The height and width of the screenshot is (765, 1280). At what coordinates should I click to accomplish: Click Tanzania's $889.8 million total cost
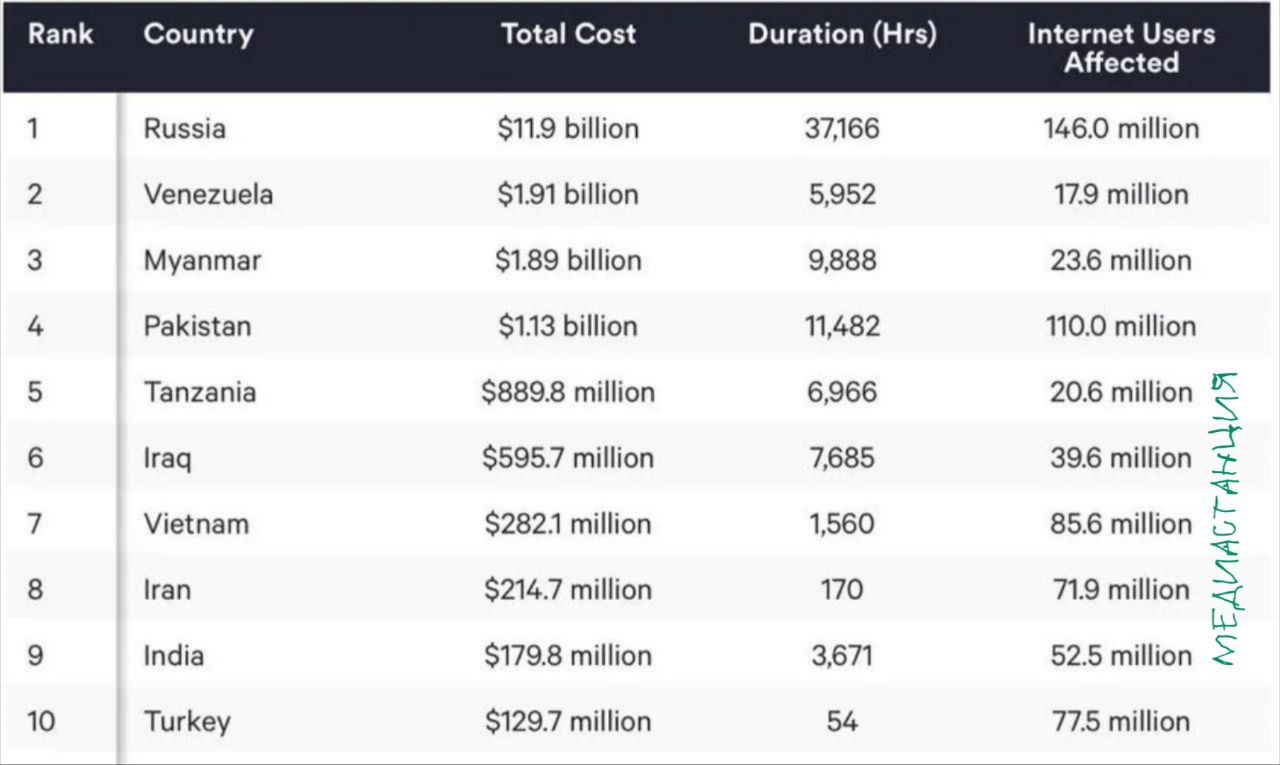(x=568, y=392)
